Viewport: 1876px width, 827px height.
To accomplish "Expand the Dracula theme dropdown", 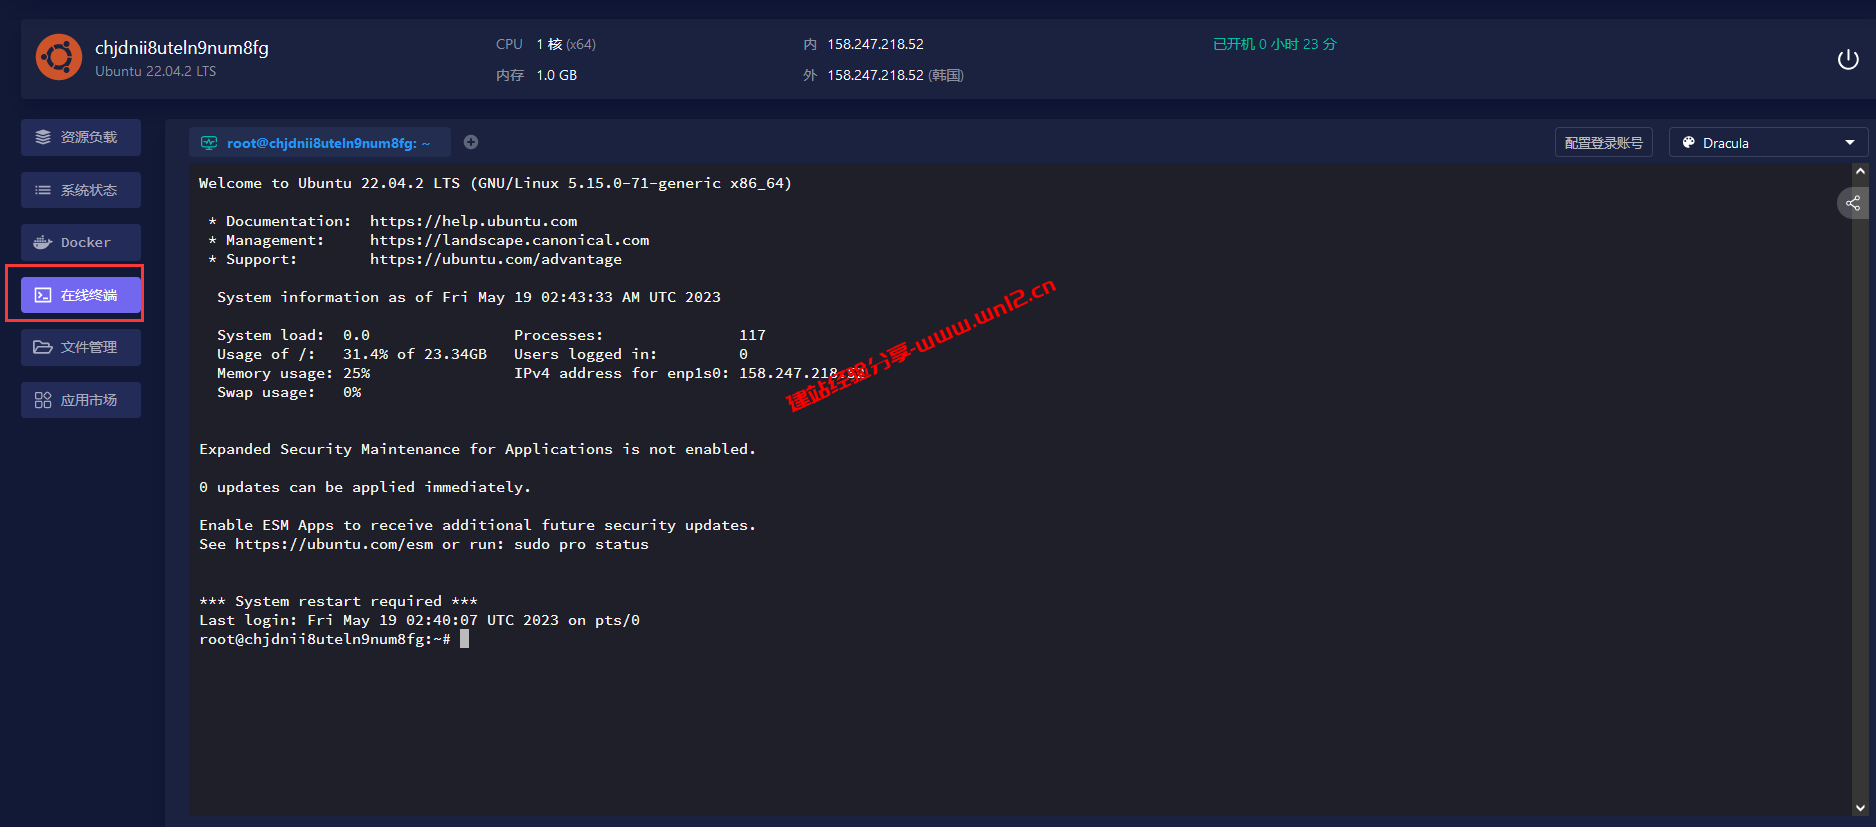I will [1767, 143].
